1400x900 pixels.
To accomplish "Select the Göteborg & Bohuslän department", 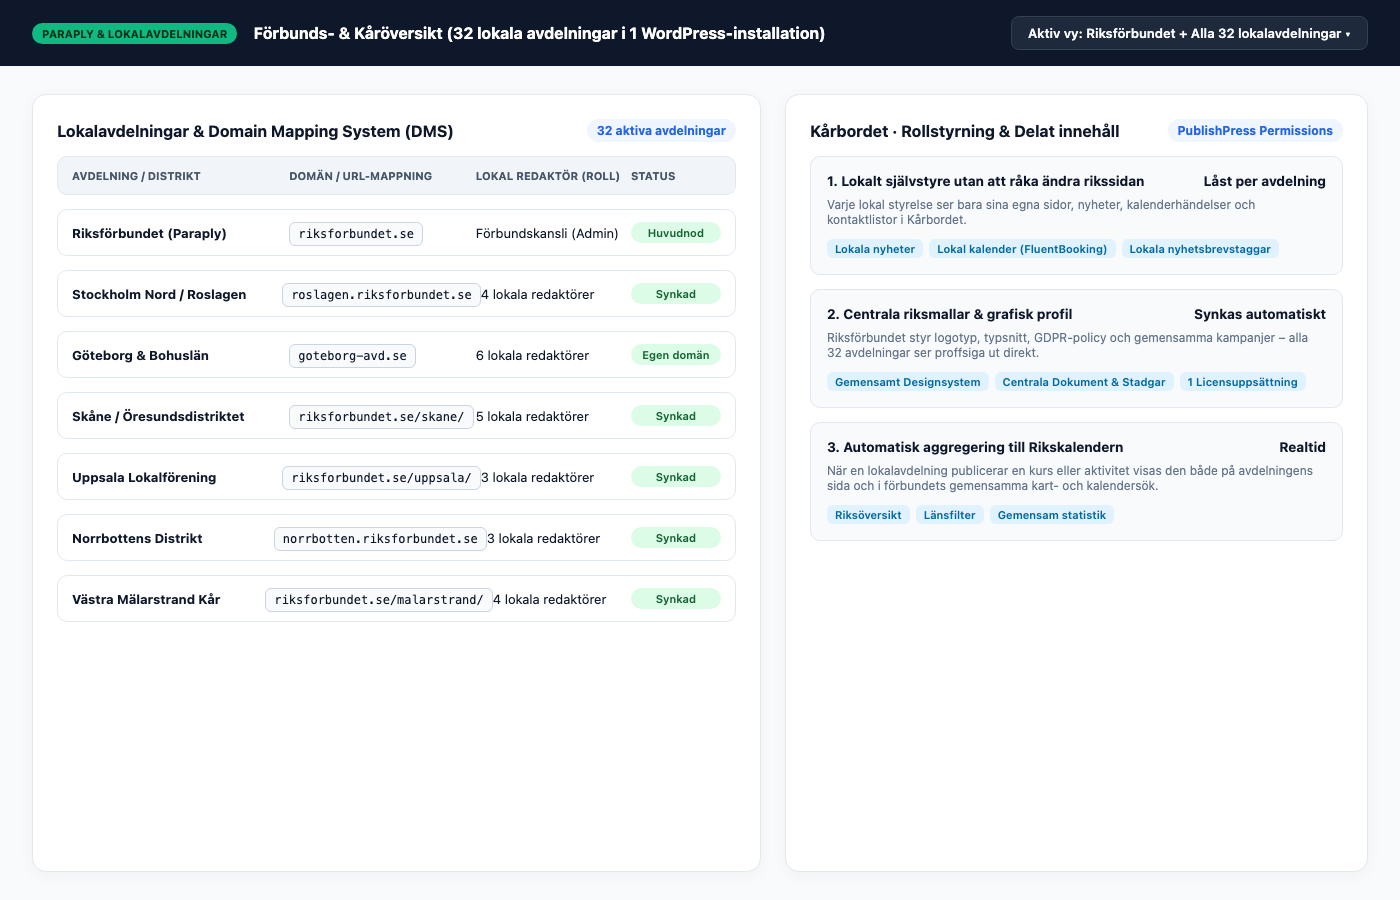I will (x=140, y=355).
